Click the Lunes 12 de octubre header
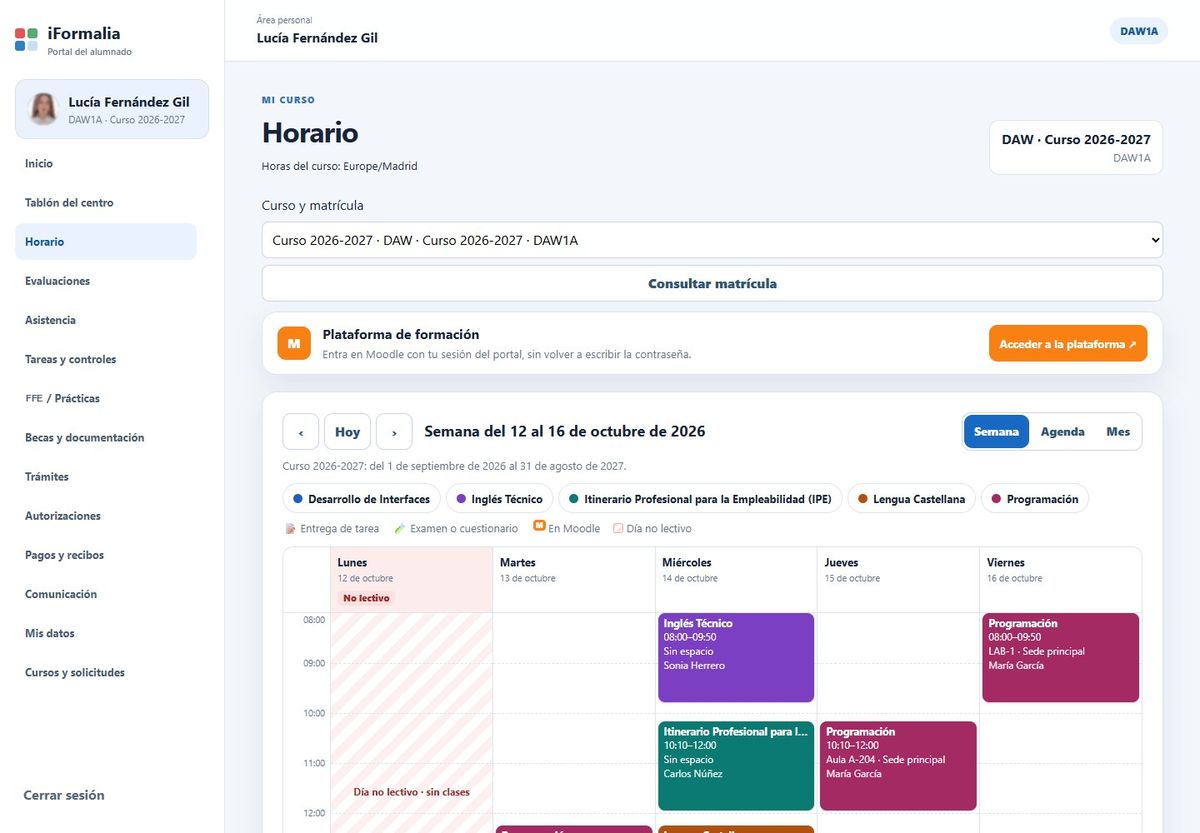The width and height of the screenshot is (1200, 833). [x=411, y=580]
